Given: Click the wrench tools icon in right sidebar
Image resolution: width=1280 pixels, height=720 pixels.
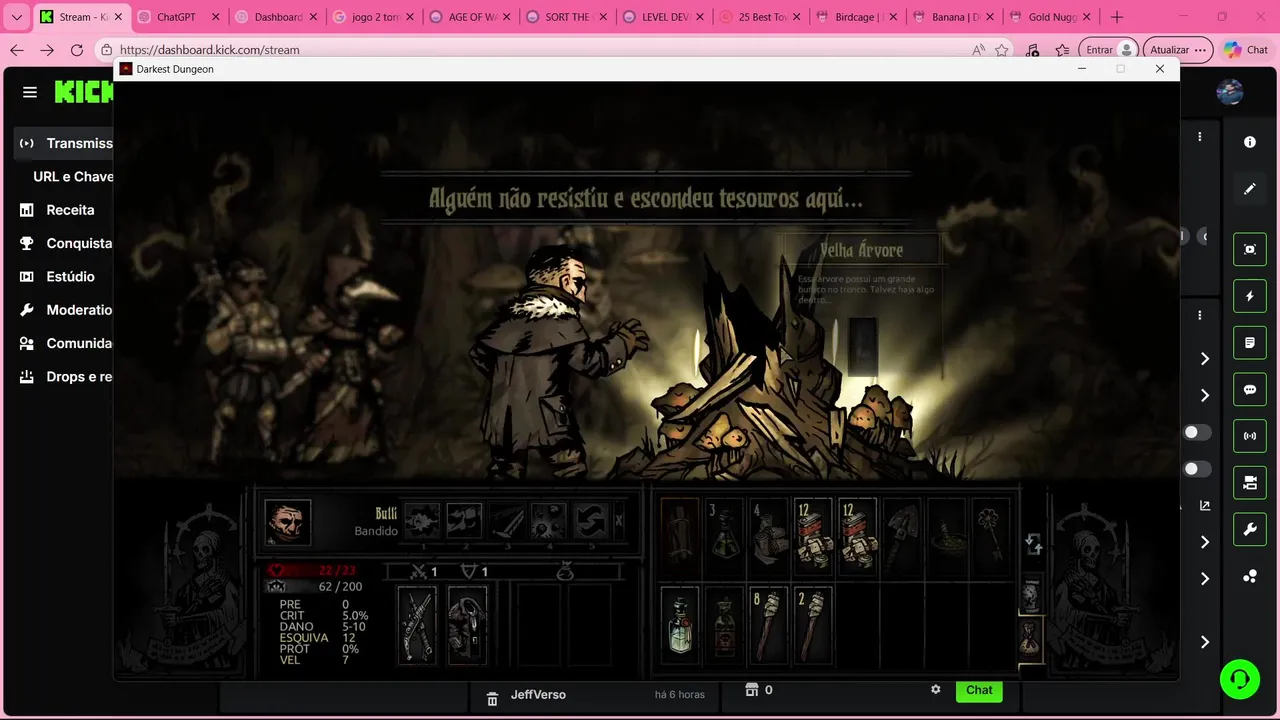Looking at the screenshot, I should (1250, 530).
